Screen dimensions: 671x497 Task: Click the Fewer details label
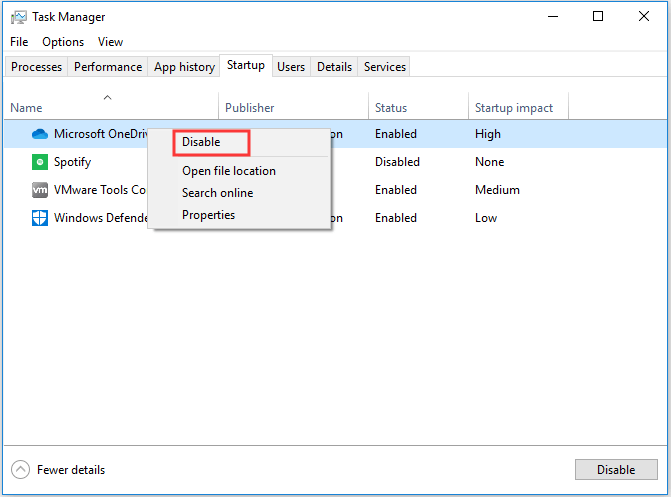click(71, 470)
